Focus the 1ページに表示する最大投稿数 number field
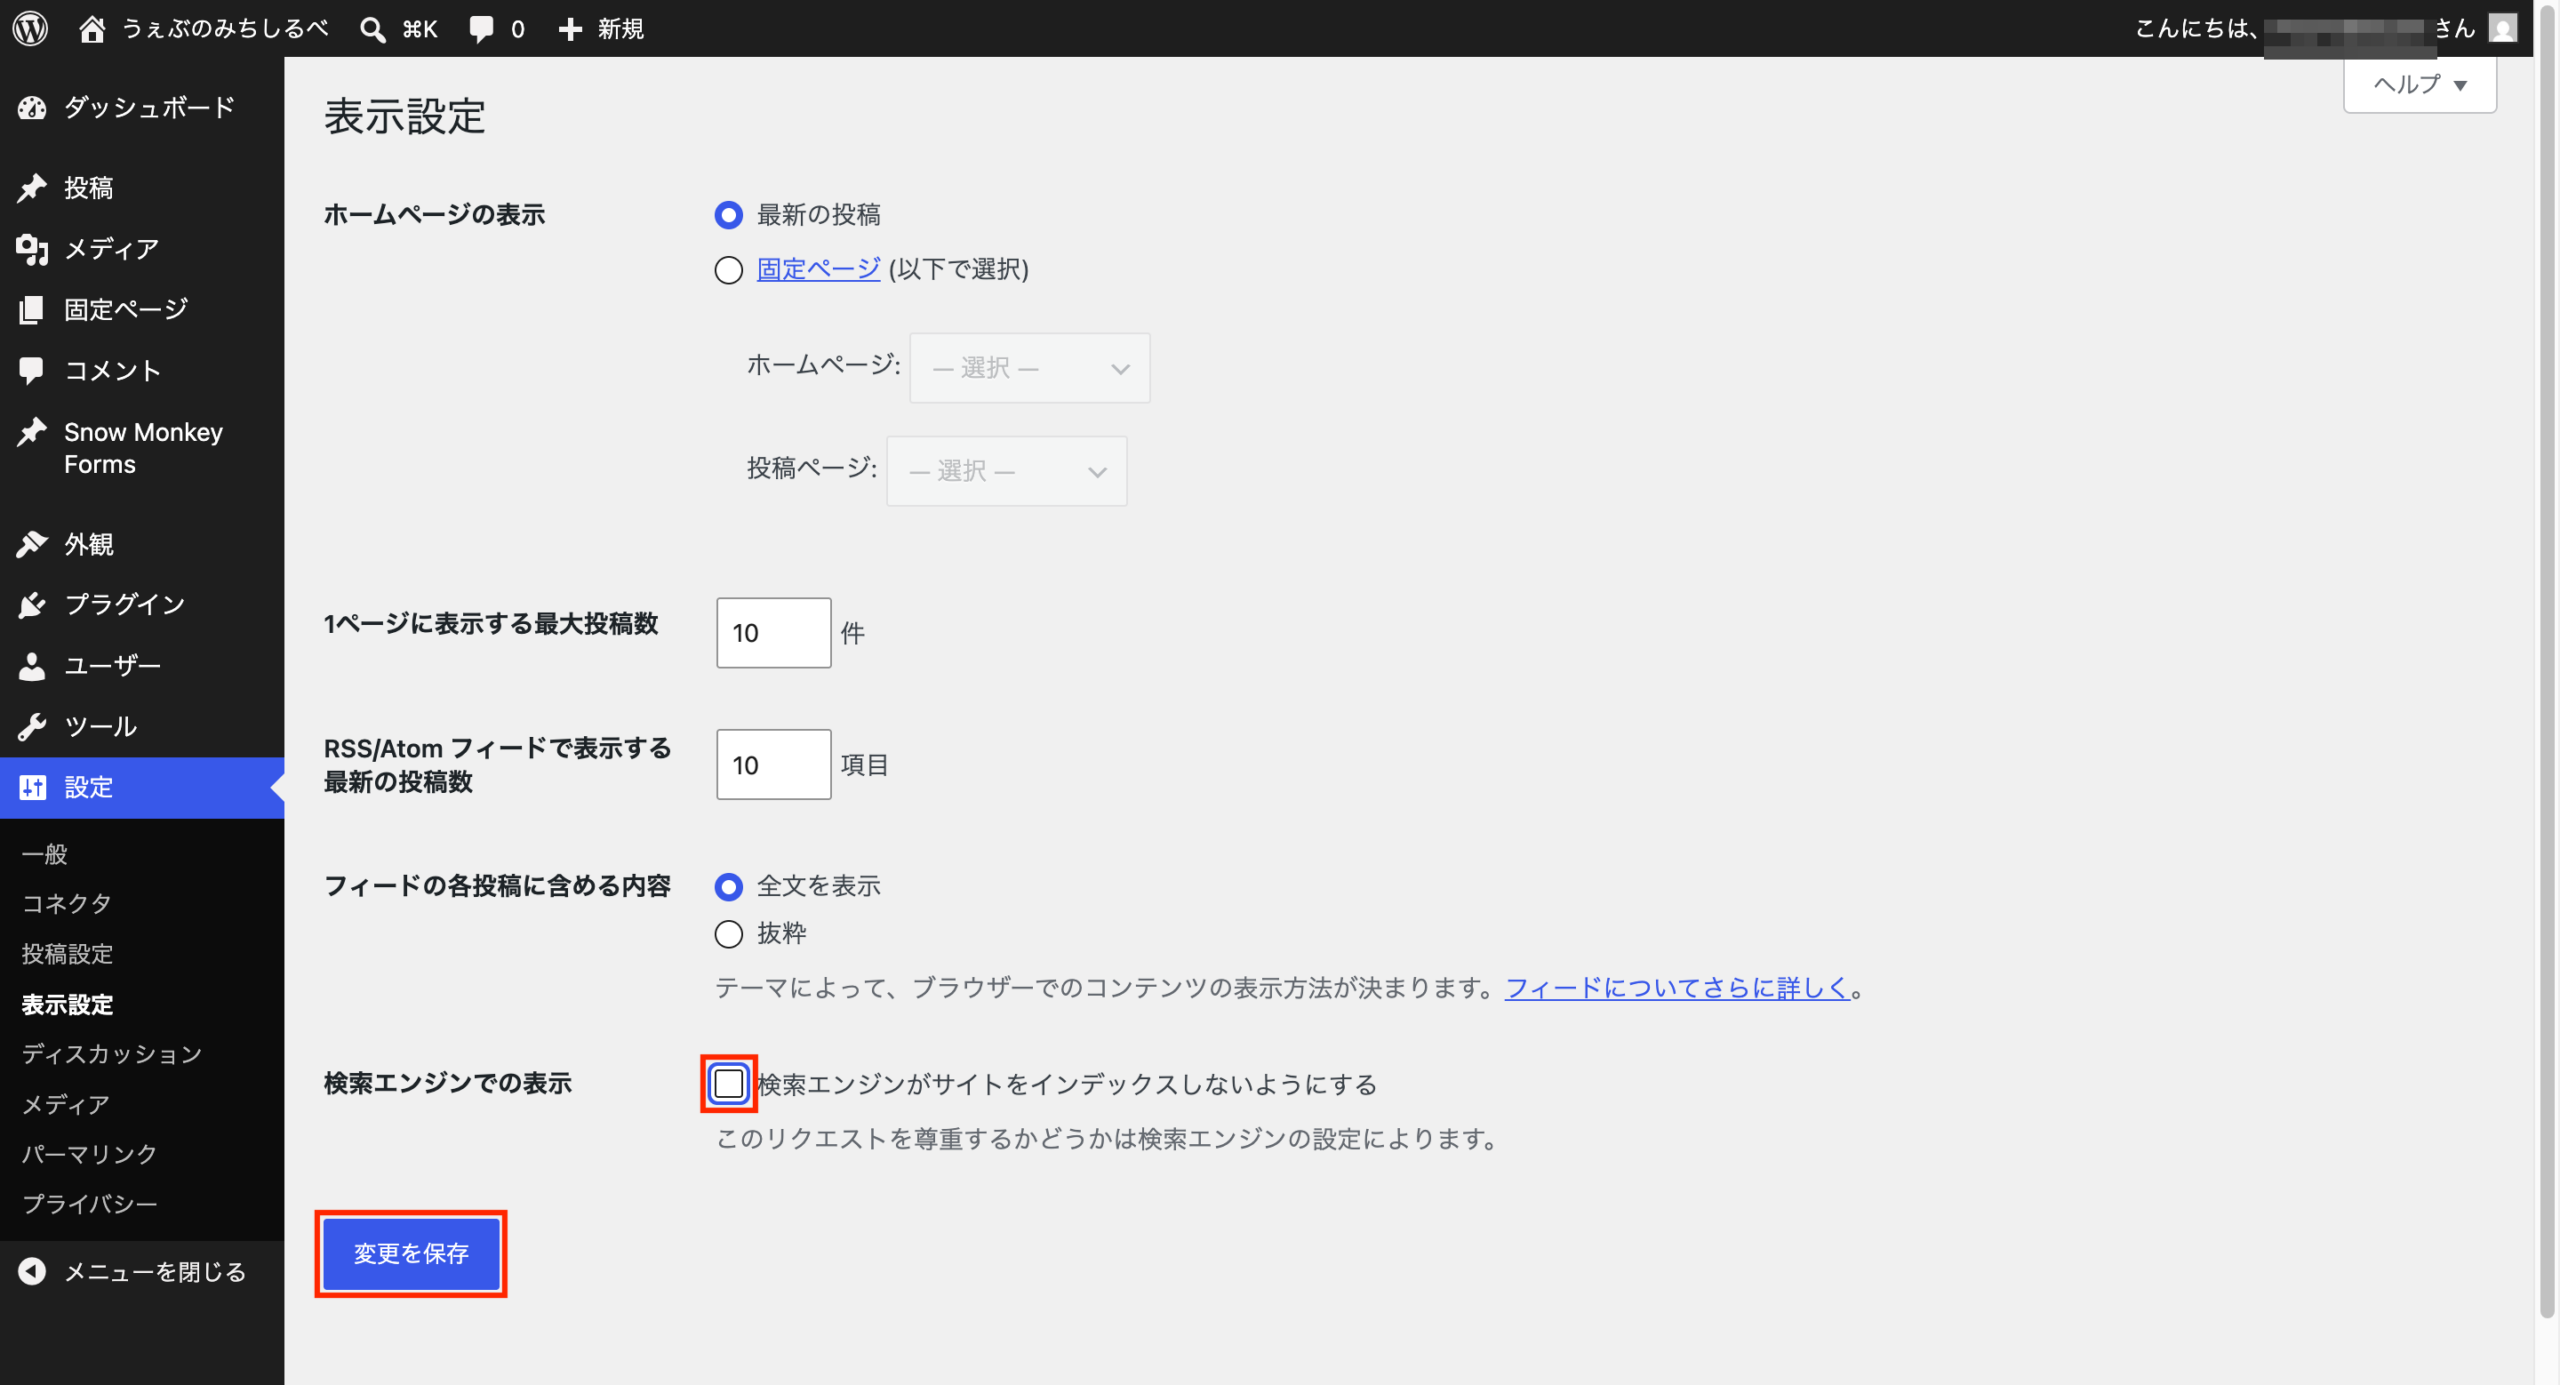The width and height of the screenshot is (2560, 1385). click(773, 633)
